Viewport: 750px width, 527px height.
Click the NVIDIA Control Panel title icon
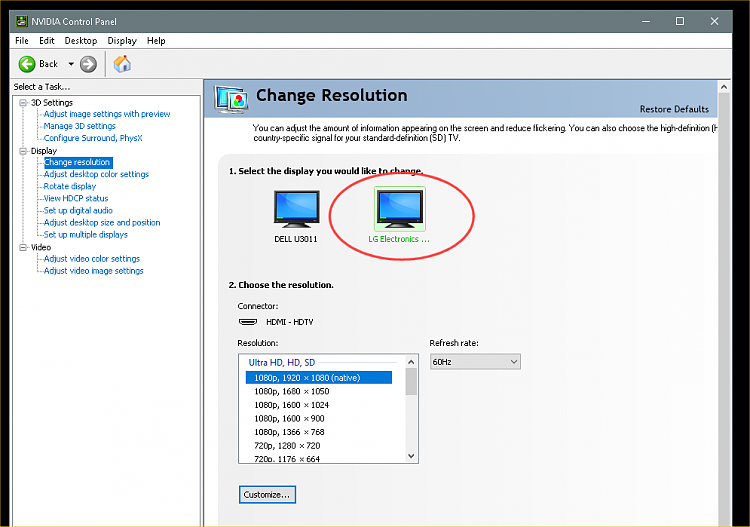(22, 21)
